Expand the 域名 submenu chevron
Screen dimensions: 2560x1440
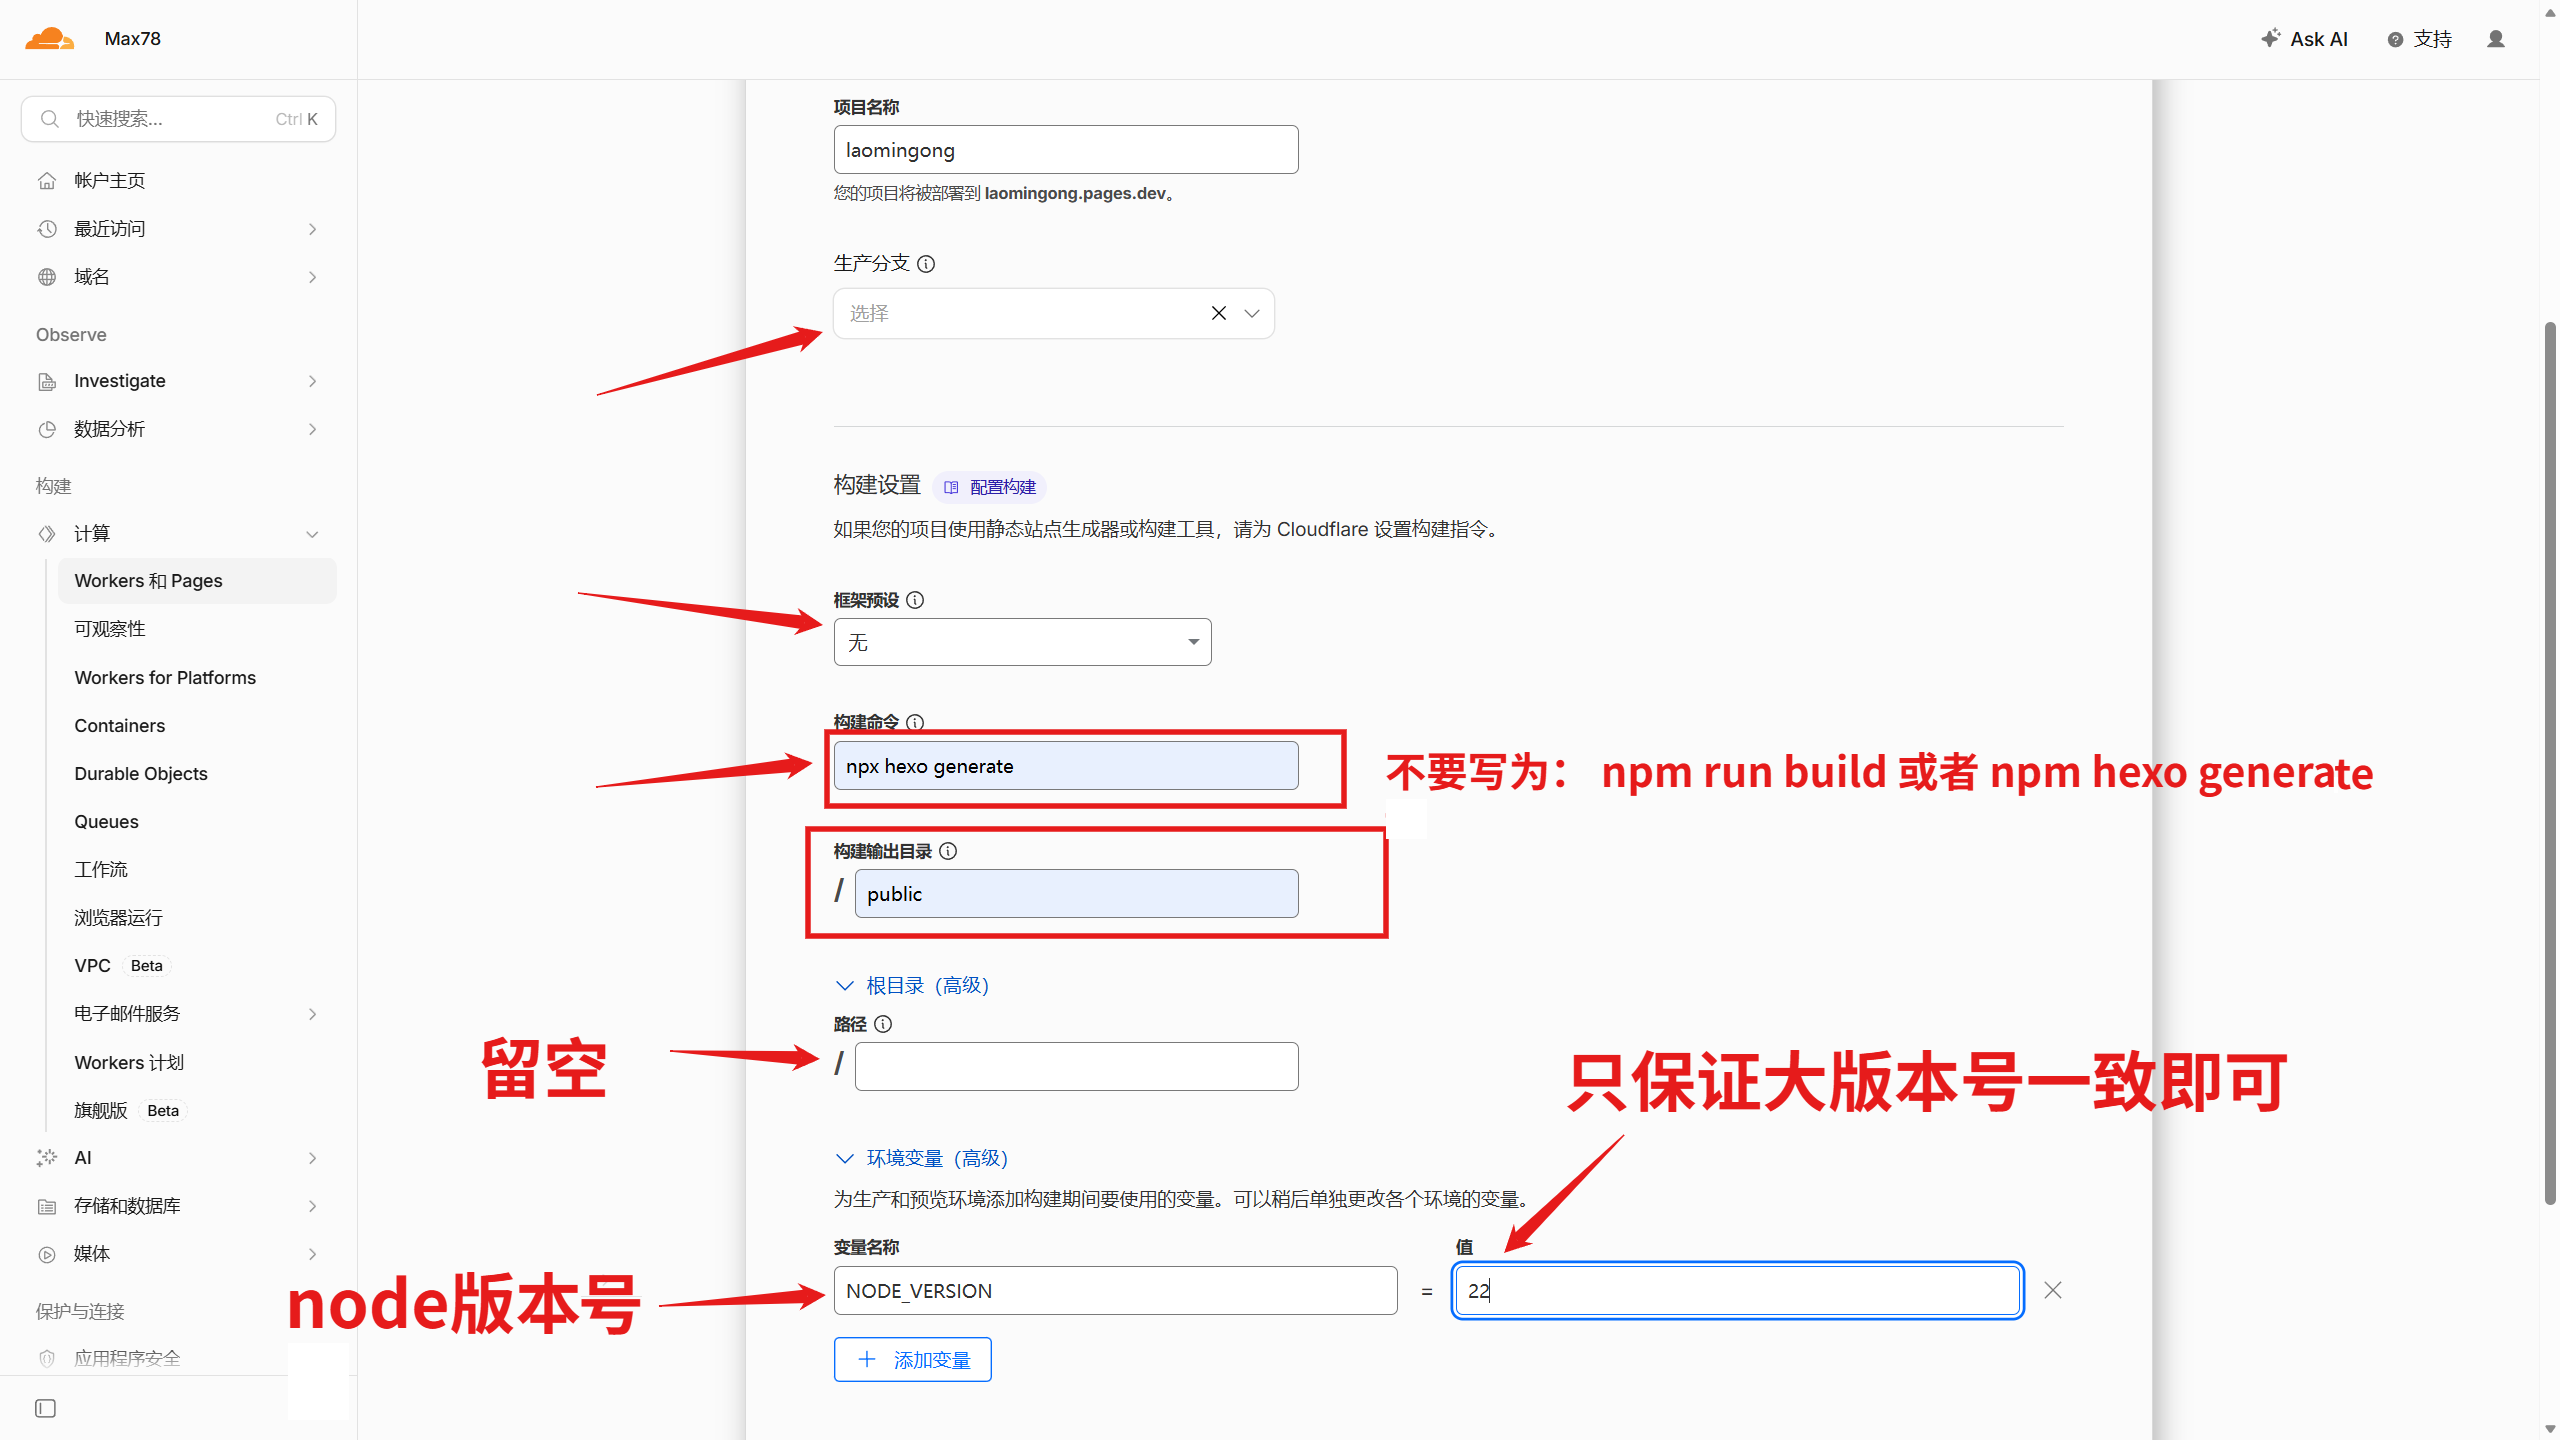point(313,277)
